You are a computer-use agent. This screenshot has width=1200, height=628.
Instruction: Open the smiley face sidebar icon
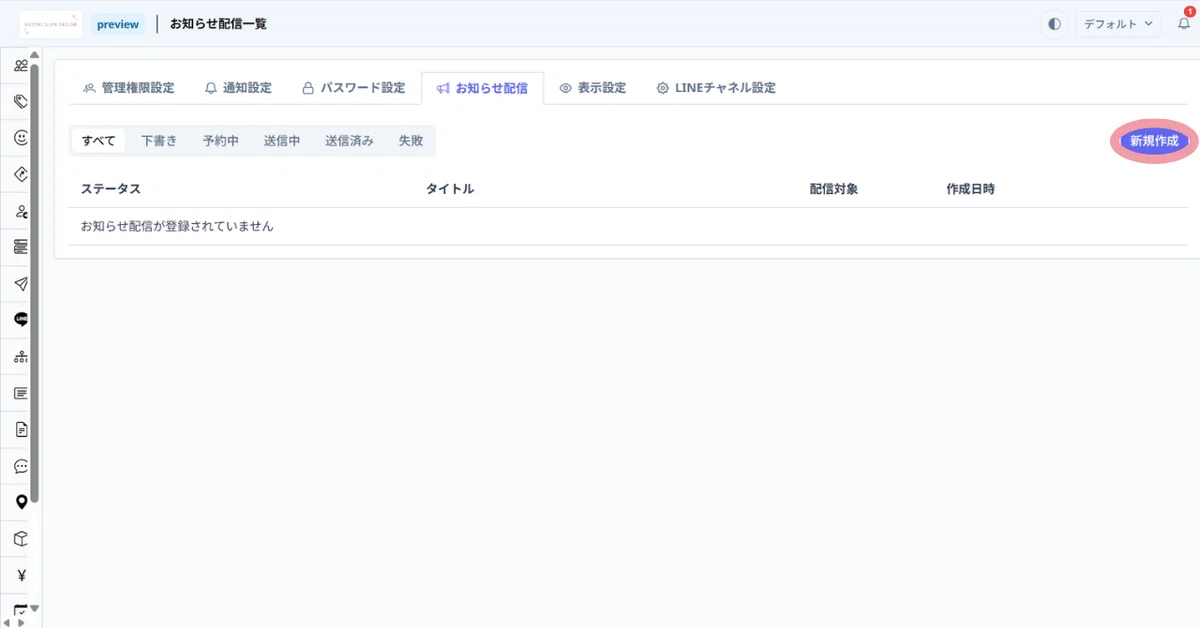(x=21, y=138)
